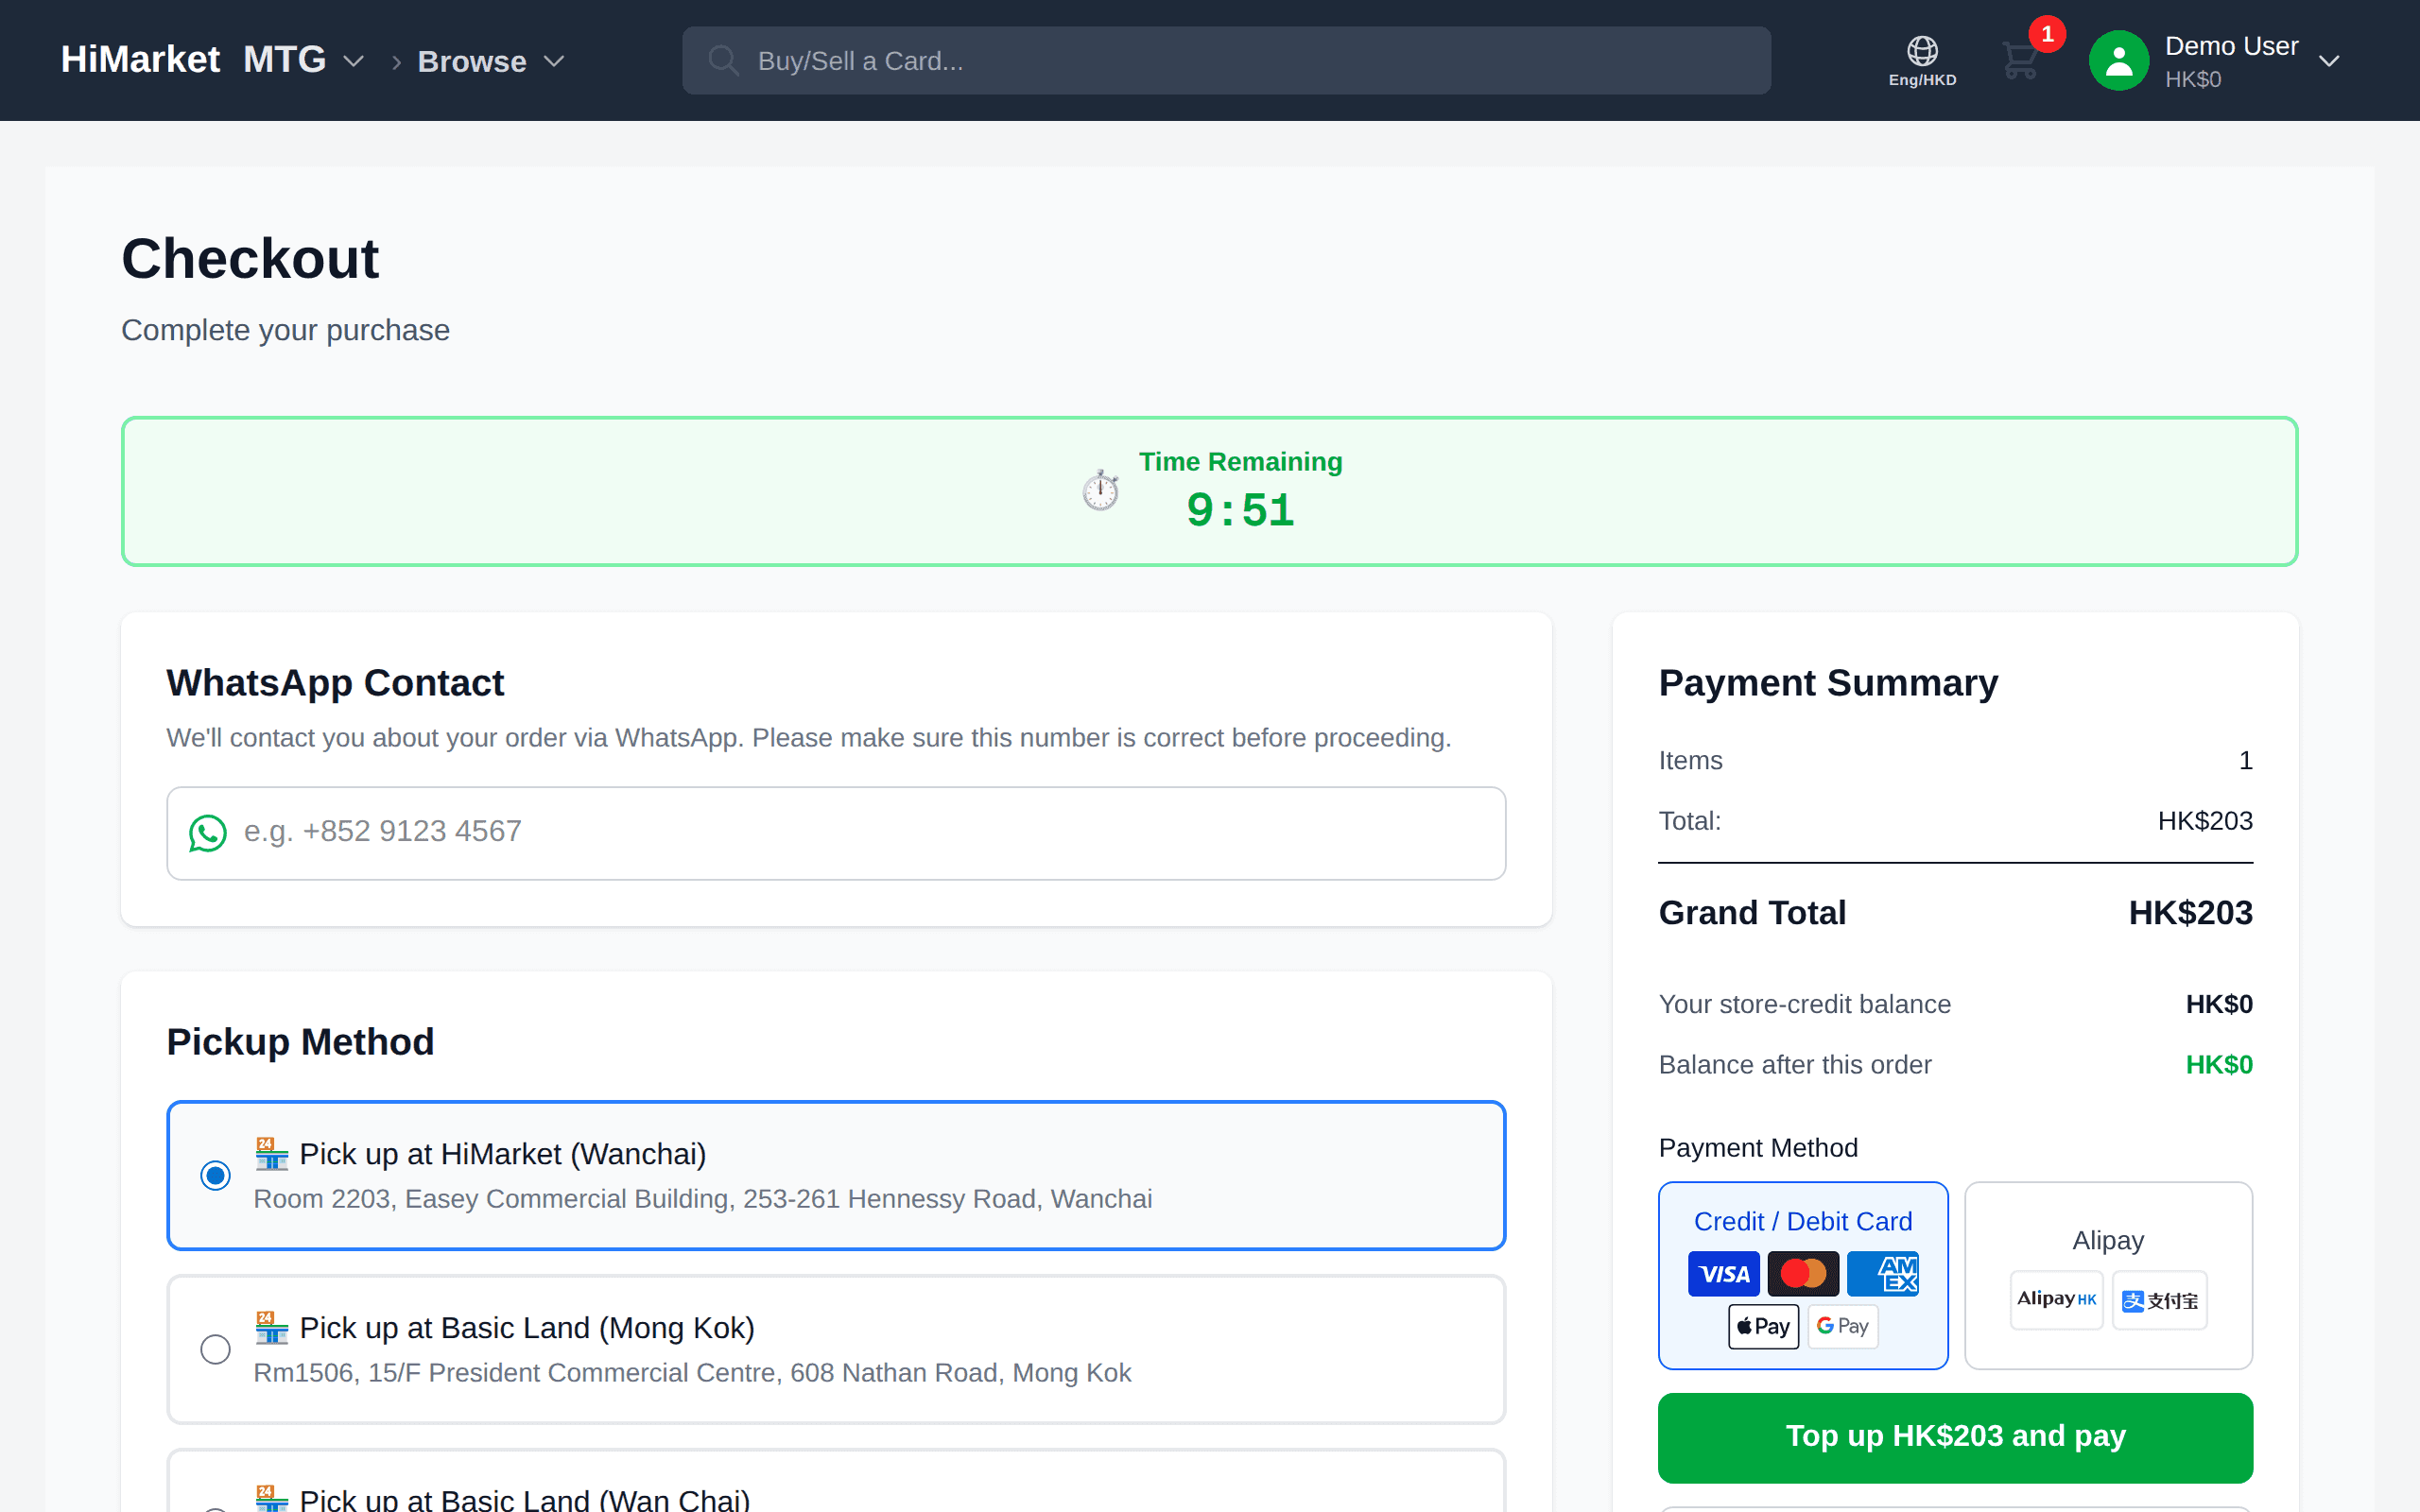This screenshot has width=2420, height=1512.
Task: Click the American Express logo
Action: (x=1883, y=1273)
